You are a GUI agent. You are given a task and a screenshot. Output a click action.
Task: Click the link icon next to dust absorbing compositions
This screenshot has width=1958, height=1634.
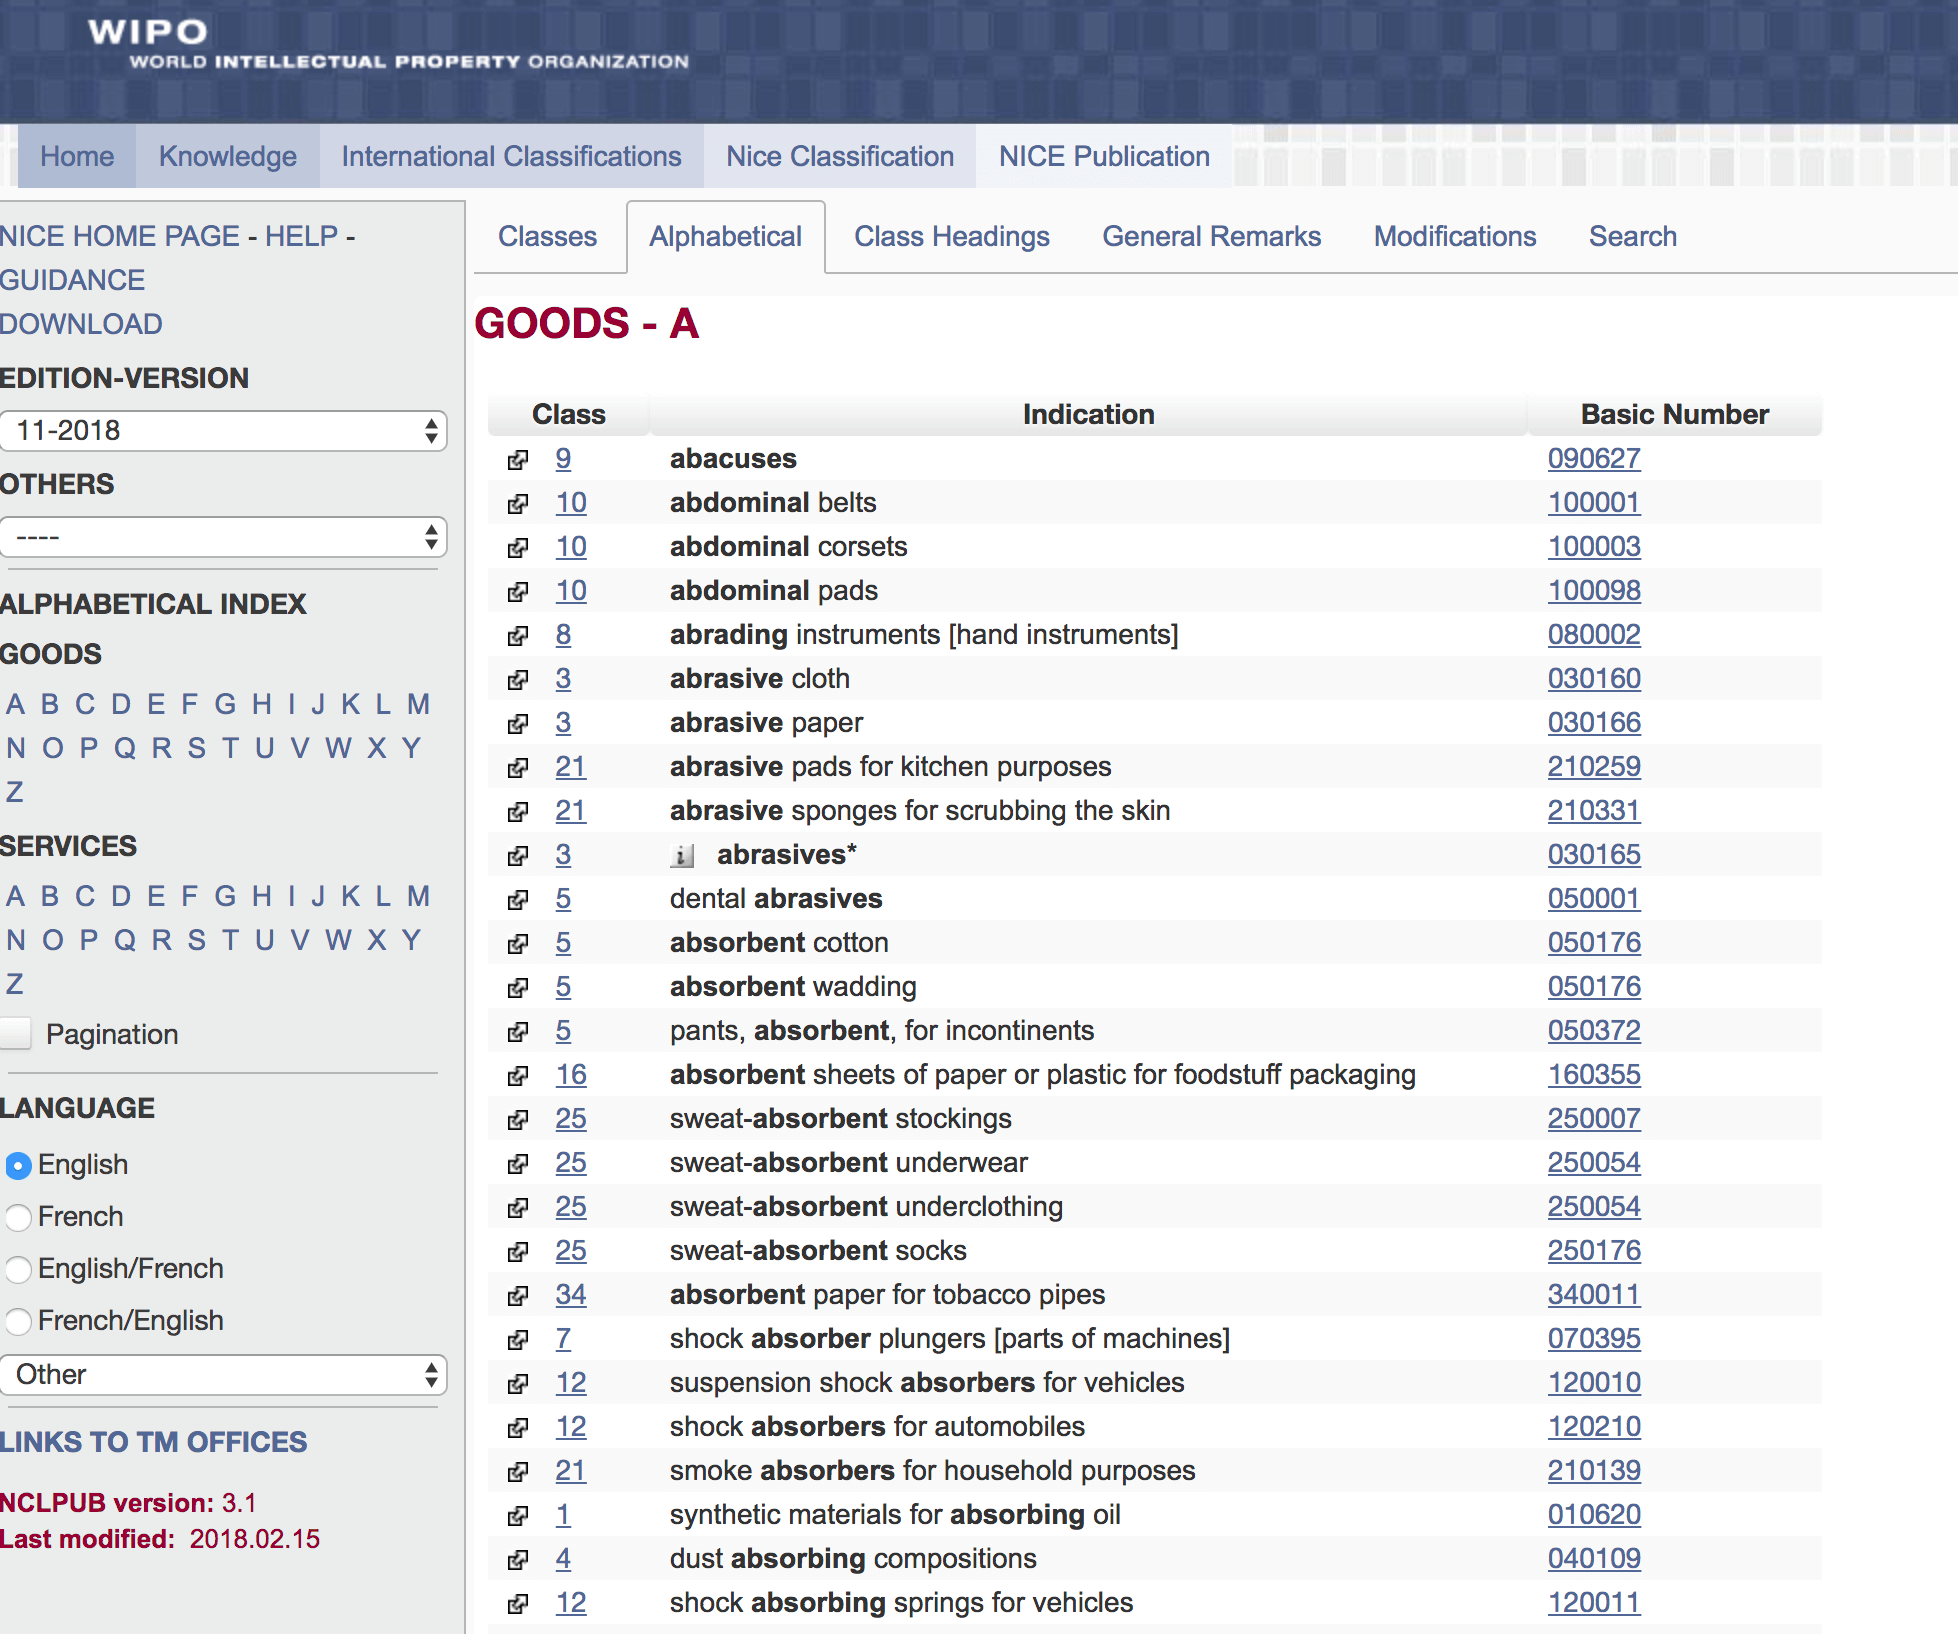pos(518,1559)
